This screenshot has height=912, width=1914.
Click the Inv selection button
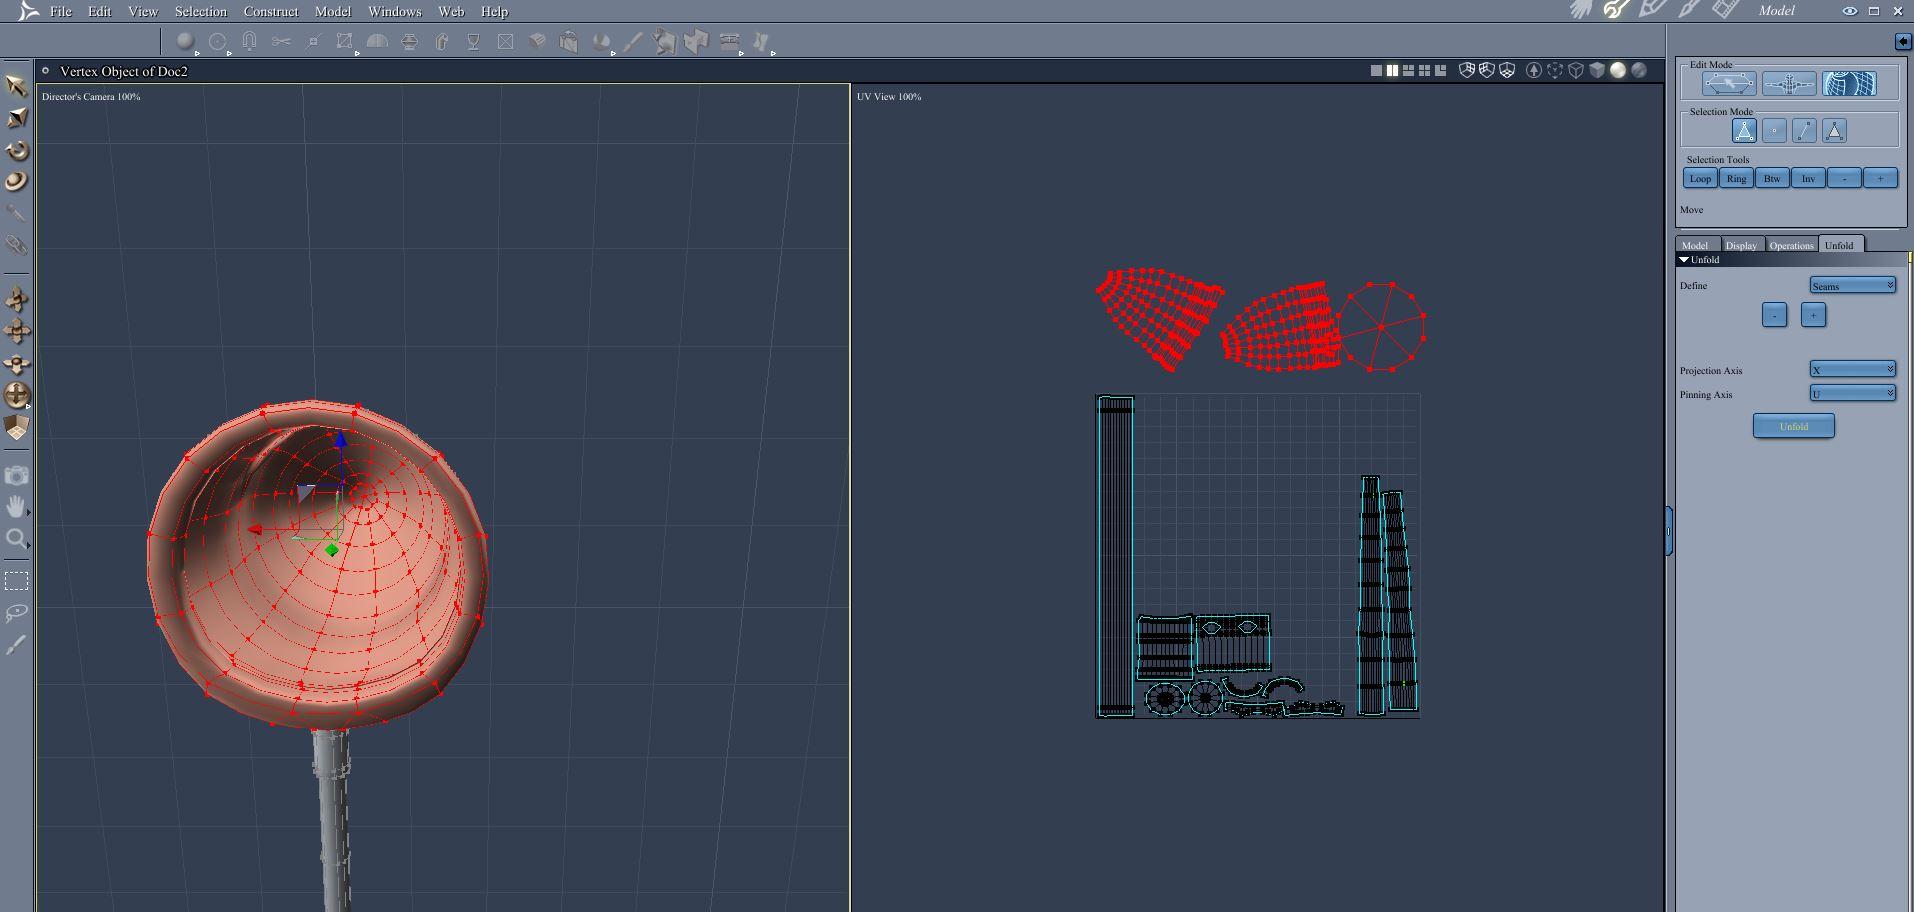pyautogui.click(x=1808, y=178)
